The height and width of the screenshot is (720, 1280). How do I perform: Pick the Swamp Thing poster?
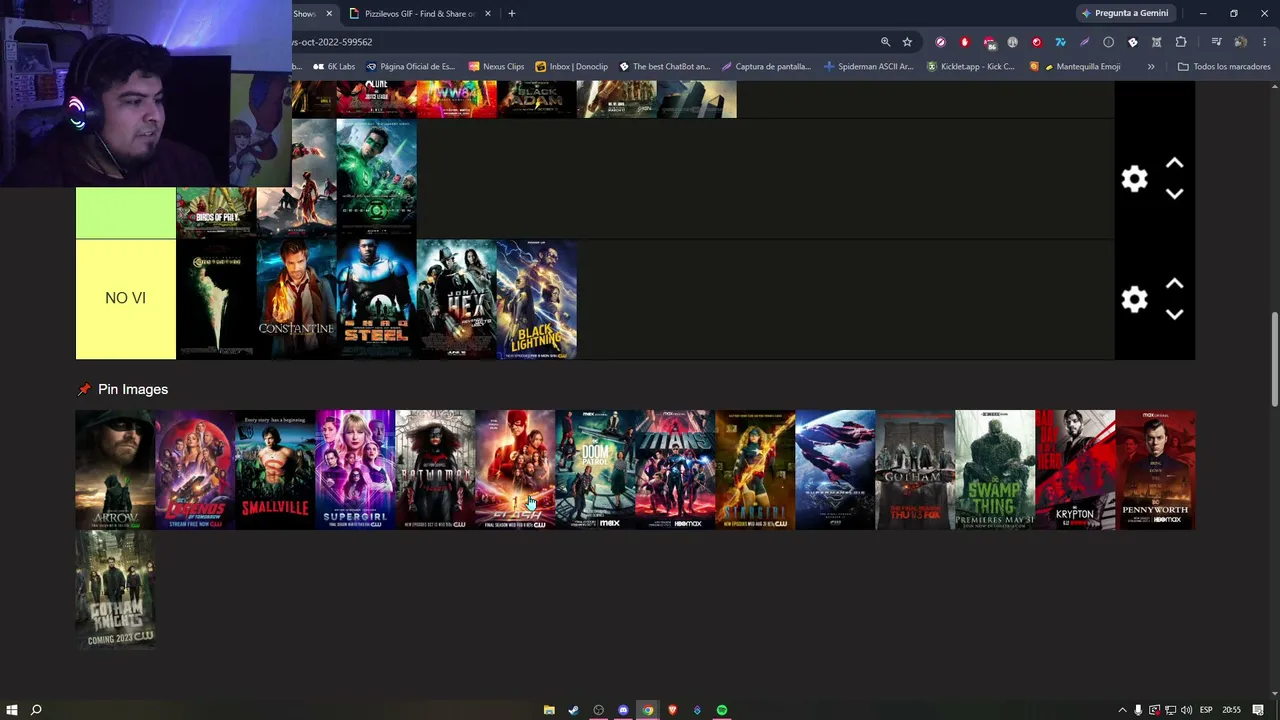pos(995,470)
